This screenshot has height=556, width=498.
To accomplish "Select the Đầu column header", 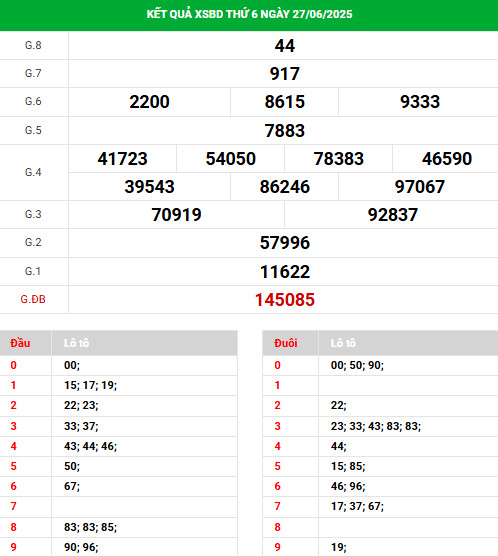I will tap(20, 343).
